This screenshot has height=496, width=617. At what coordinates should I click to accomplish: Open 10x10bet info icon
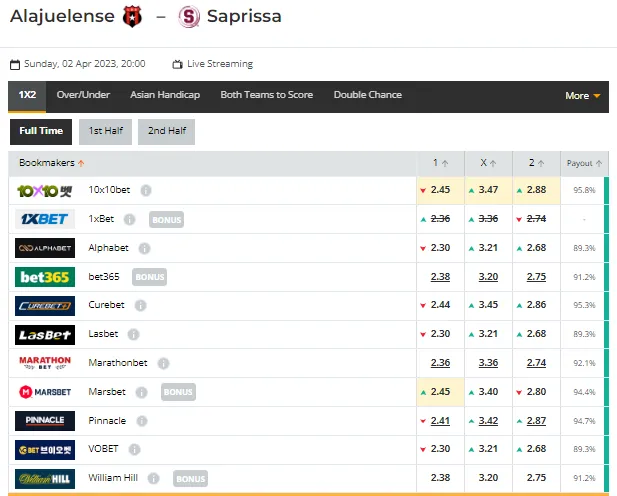point(146,191)
